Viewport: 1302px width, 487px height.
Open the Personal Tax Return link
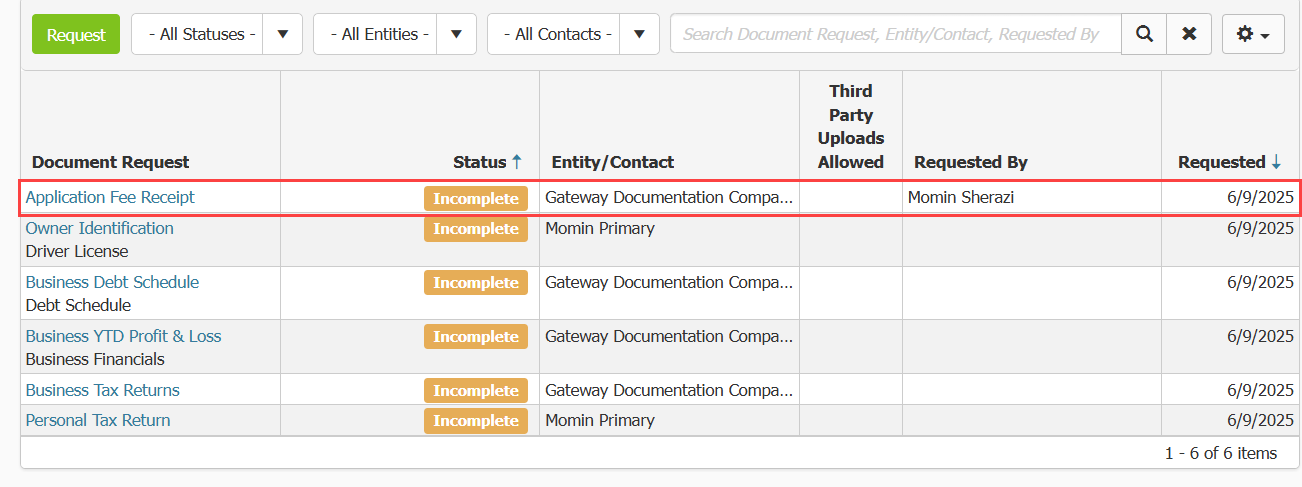click(x=98, y=420)
